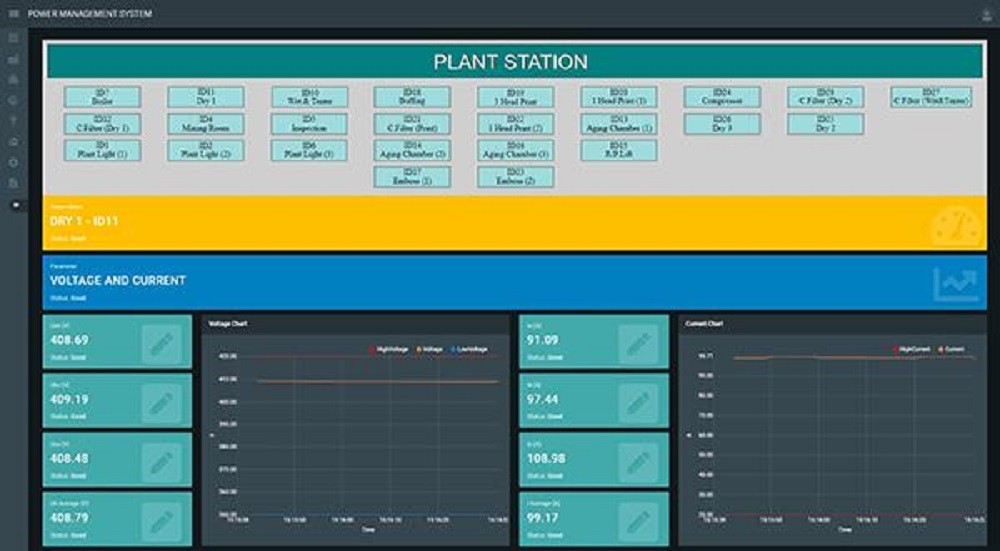
Task: Open the user account icon in the header
Action: [988, 14]
